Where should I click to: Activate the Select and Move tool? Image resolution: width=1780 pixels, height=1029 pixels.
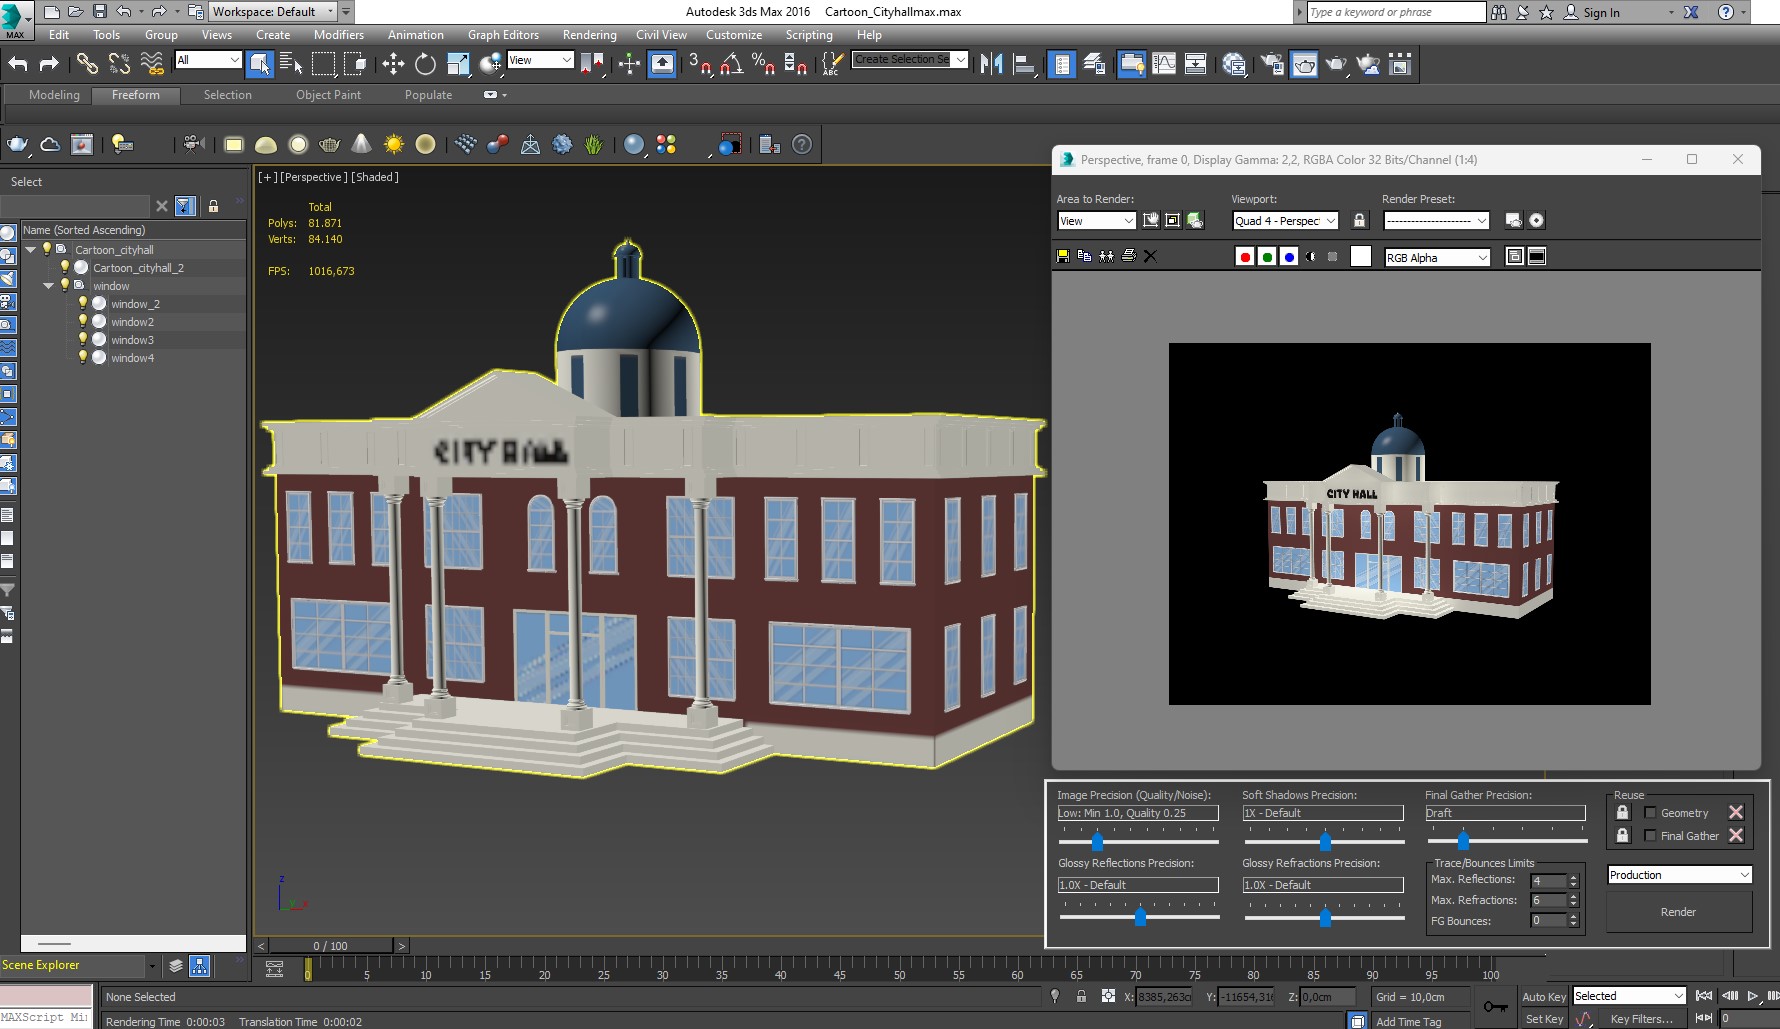point(393,64)
